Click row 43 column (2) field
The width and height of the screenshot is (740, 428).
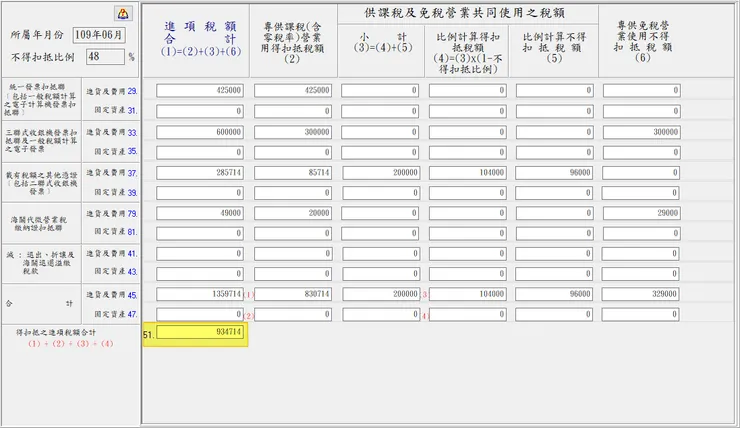(293, 274)
